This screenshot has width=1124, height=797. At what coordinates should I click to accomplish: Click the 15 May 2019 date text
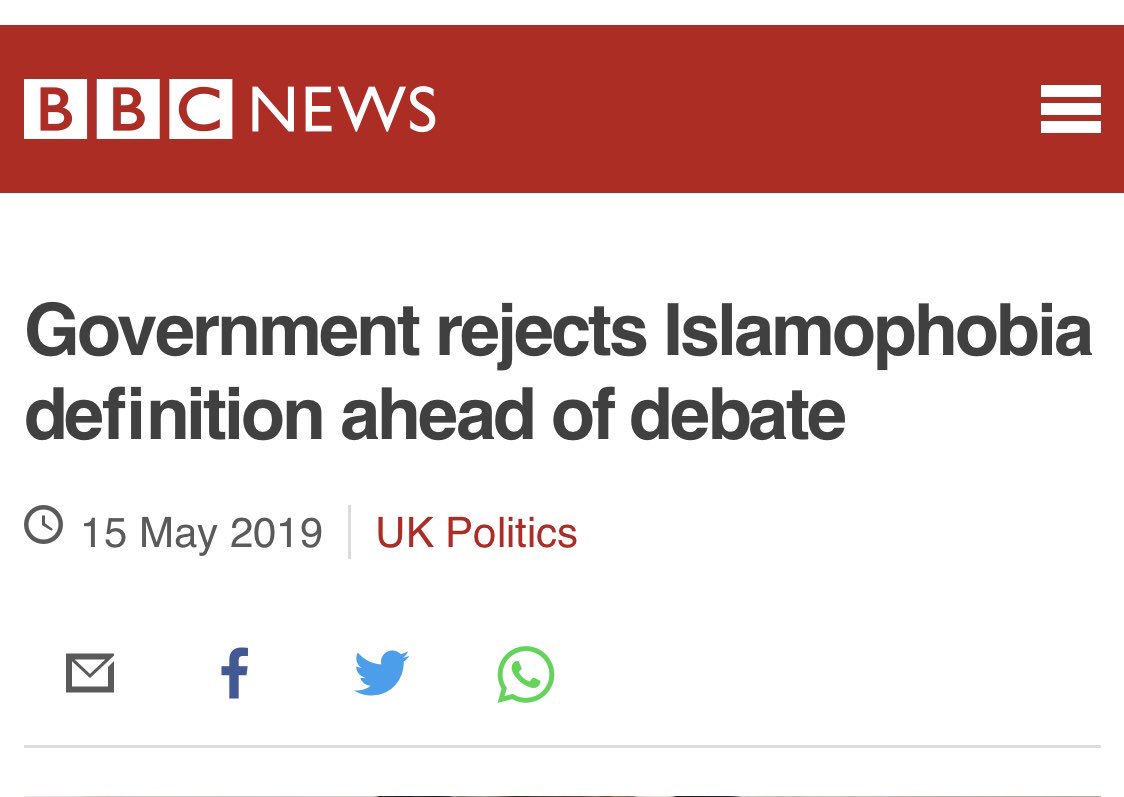pos(202,533)
